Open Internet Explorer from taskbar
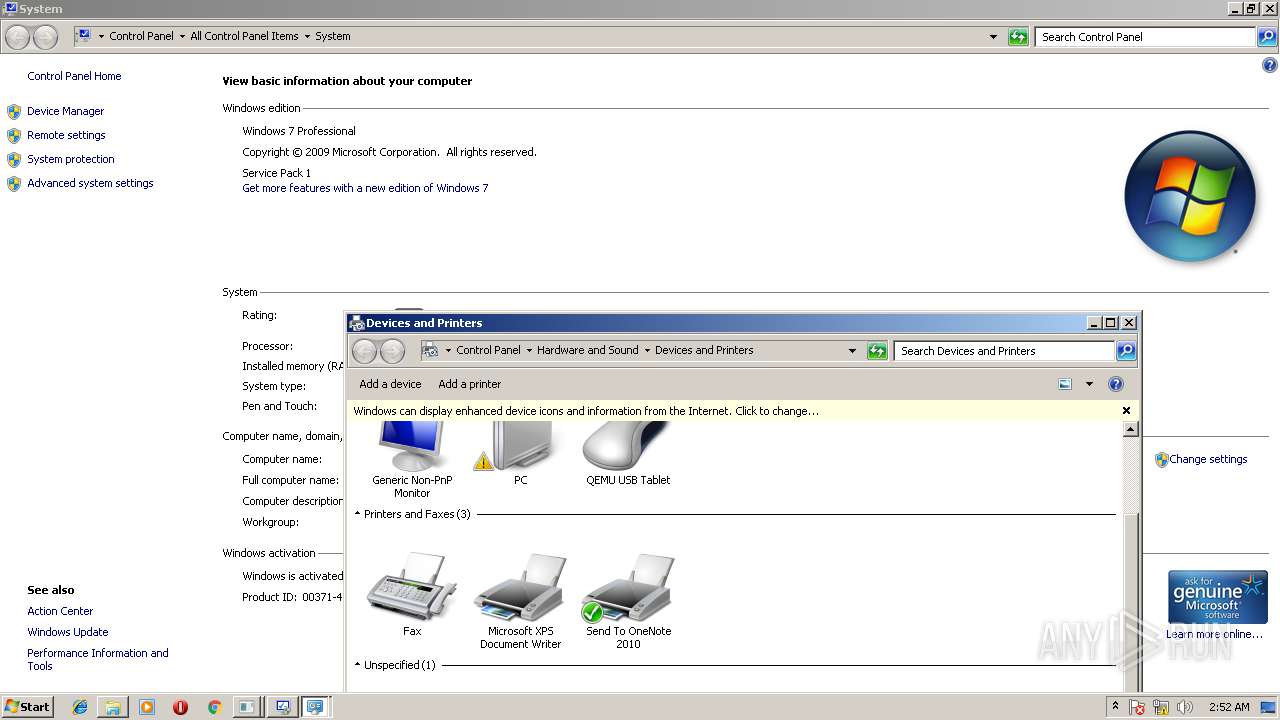Viewport: 1280px width, 720px height. pyautogui.click(x=80, y=707)
